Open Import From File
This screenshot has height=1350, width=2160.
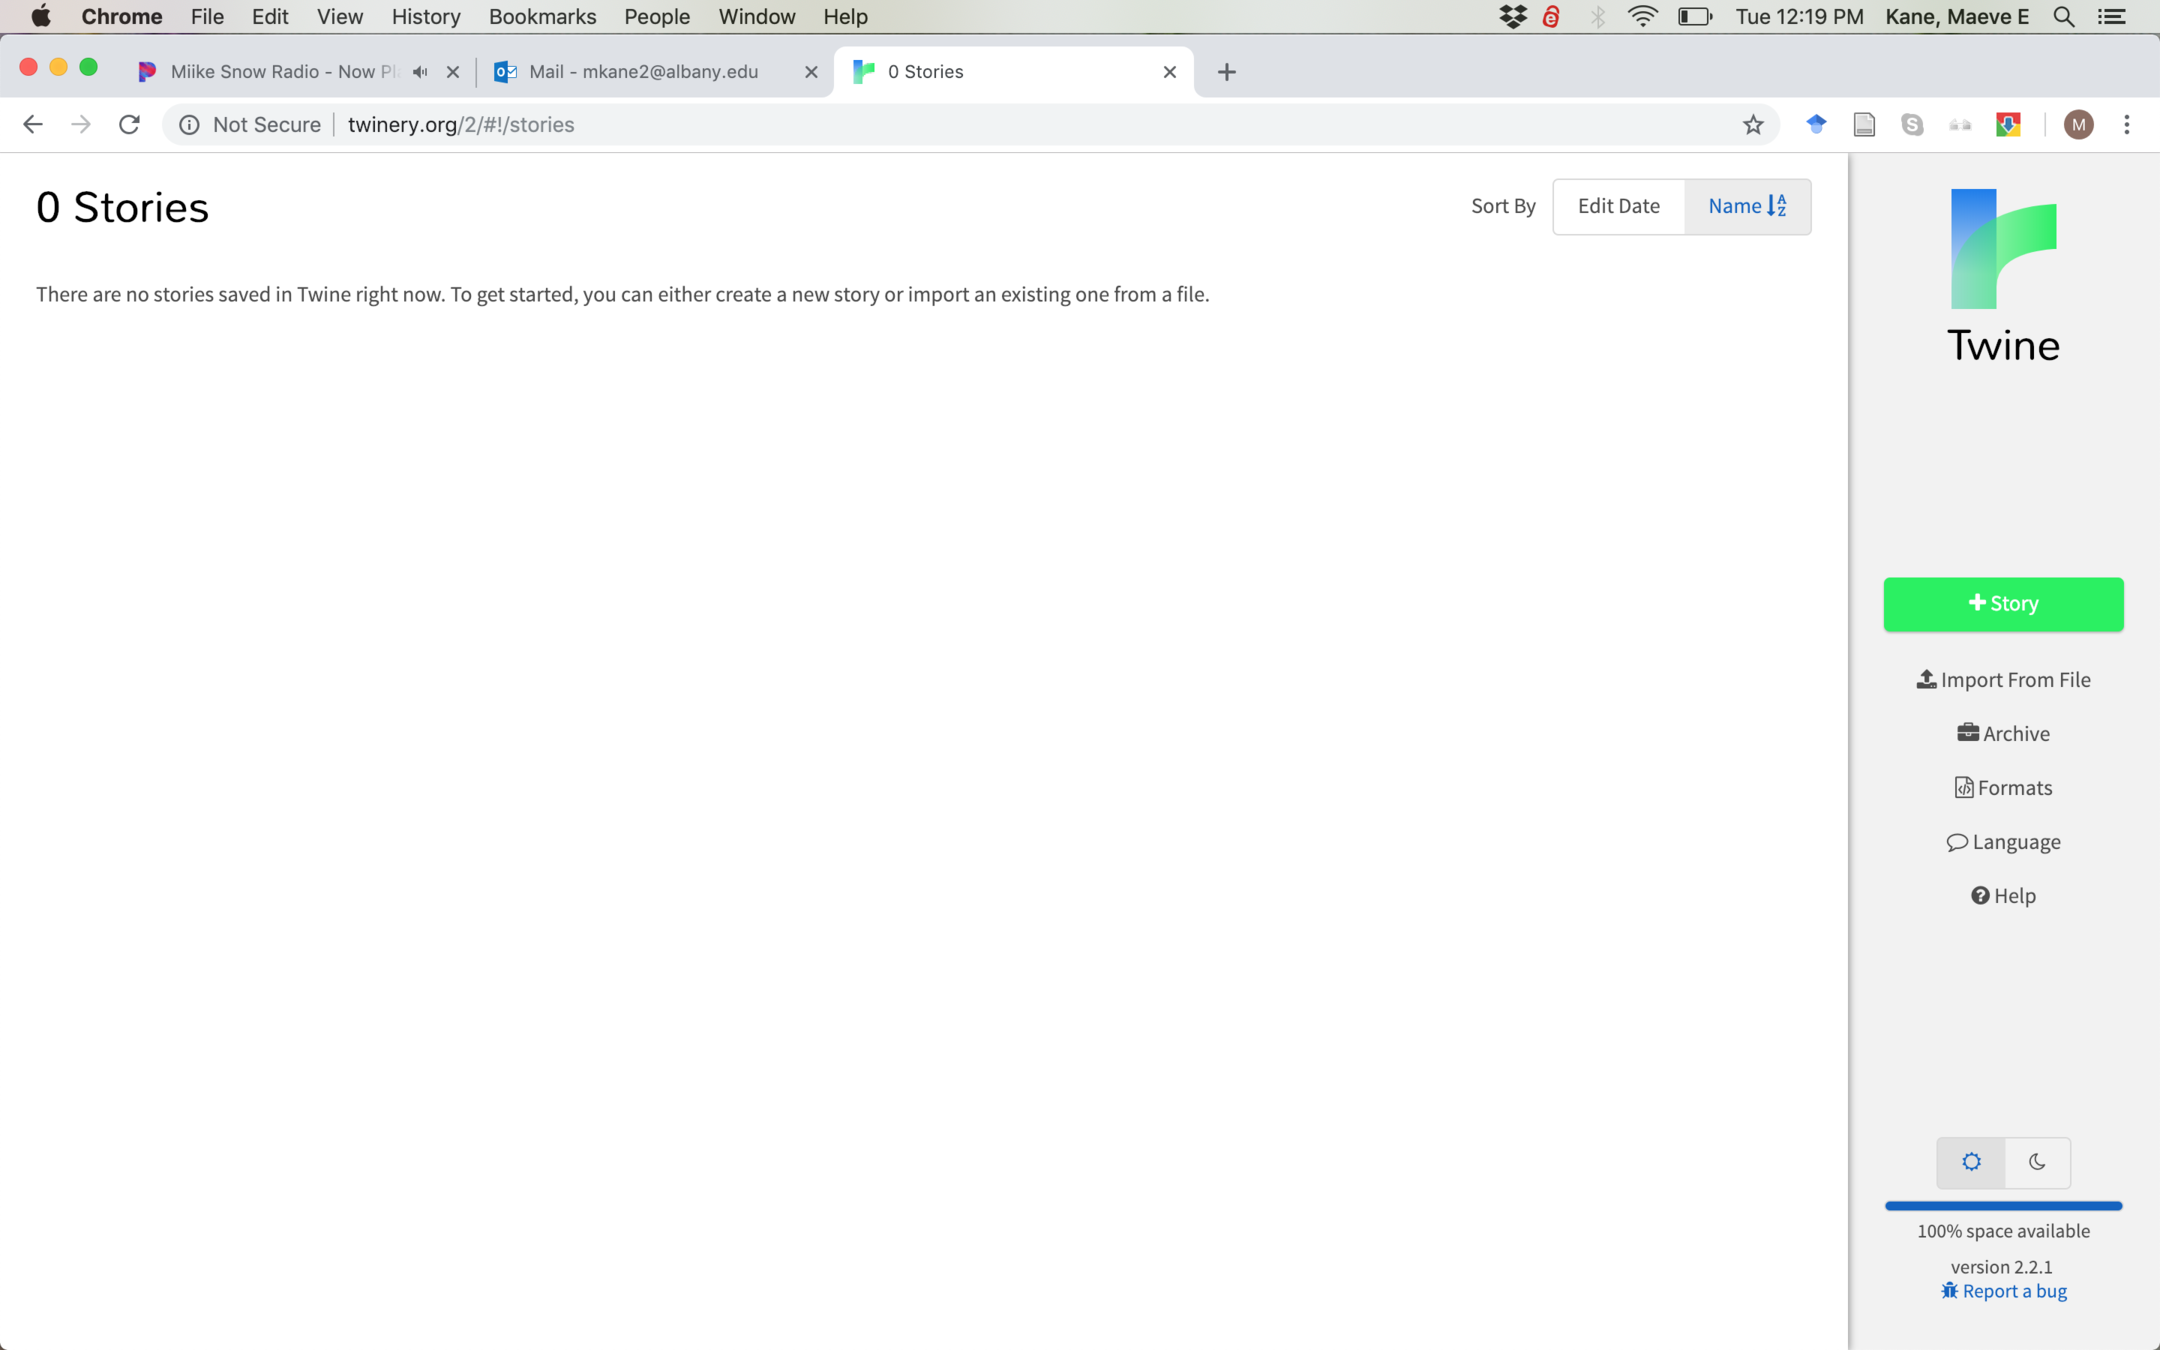click(2003, 680)
